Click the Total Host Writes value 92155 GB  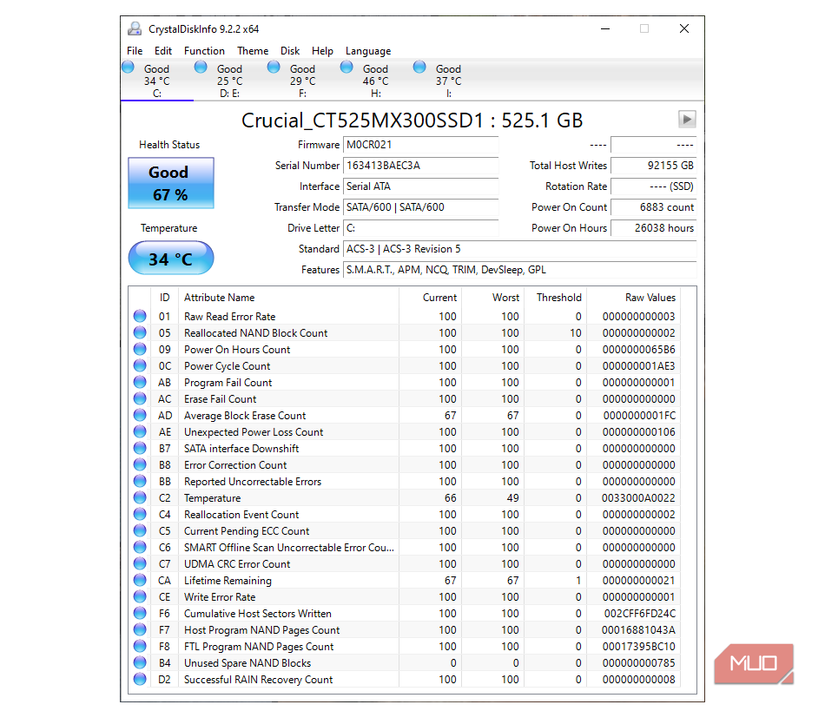click(653, 166)
